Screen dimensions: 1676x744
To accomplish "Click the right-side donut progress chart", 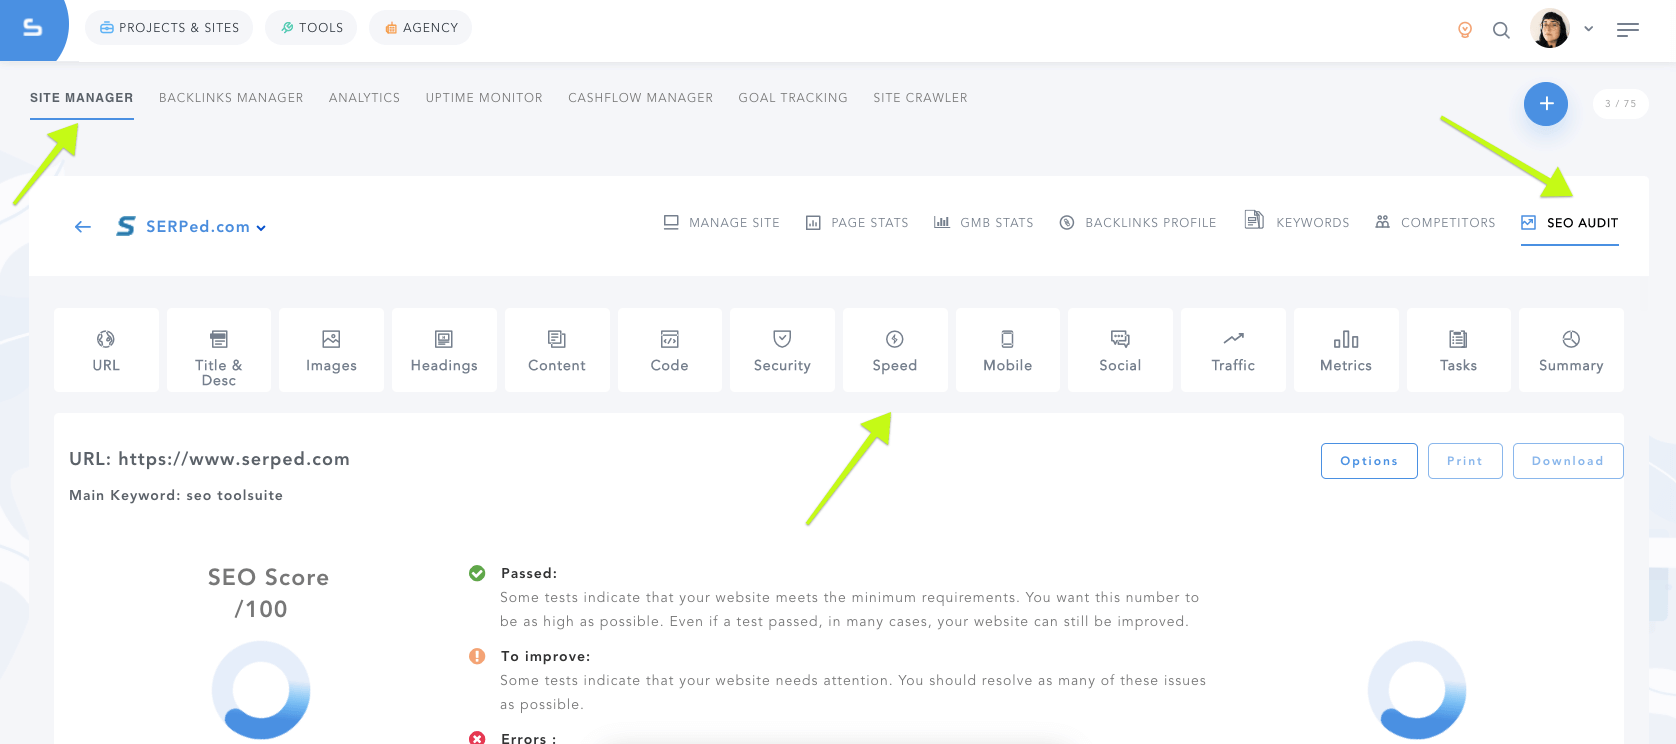I will 1417,690.
